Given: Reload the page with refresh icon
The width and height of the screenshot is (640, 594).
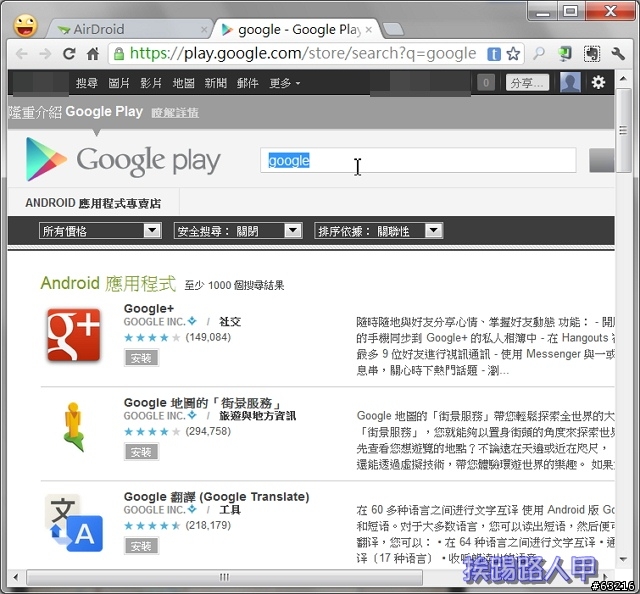Looking at the screenshot, I should pos(69,53).
